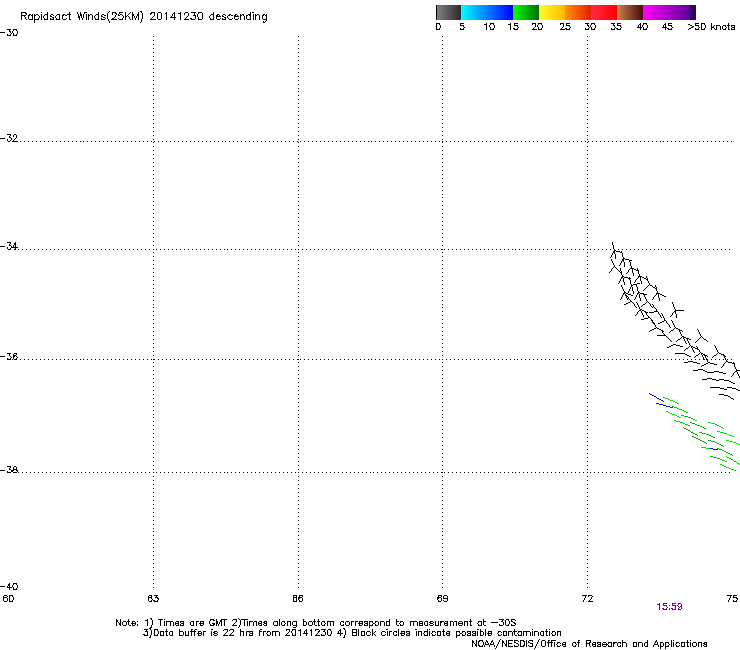740x650 pixels.
Task: Select the red 30-35 knots color segment
Action: point(604,12)
